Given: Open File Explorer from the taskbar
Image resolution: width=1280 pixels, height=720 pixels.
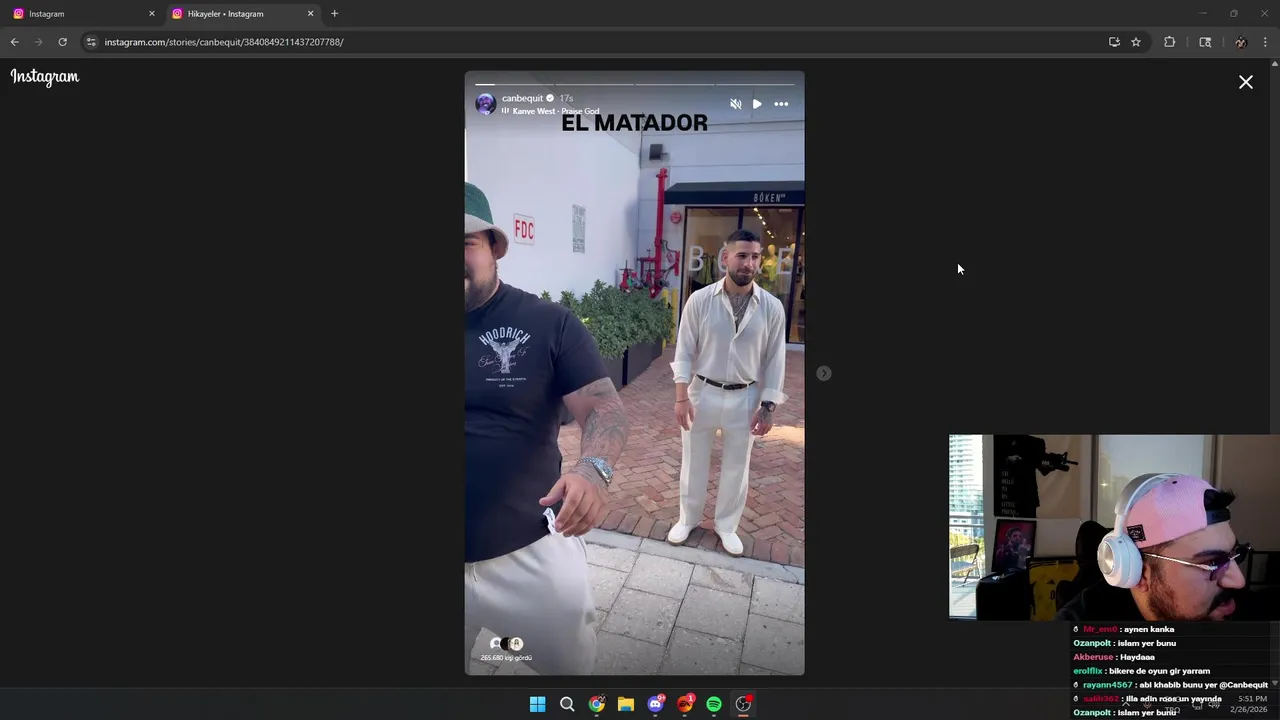Looking at the screenshot, I should click(x=625, y=704).
